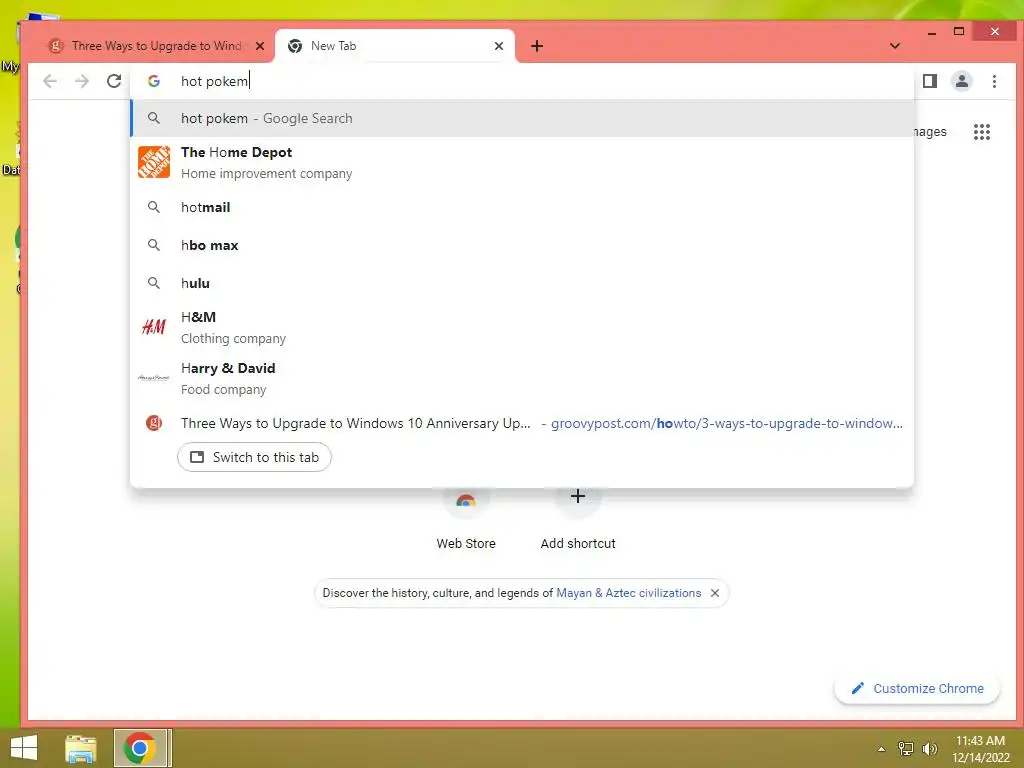Choose the hbo max suggestion
The height and width of the screenshot is (768, 1024).
522,245
